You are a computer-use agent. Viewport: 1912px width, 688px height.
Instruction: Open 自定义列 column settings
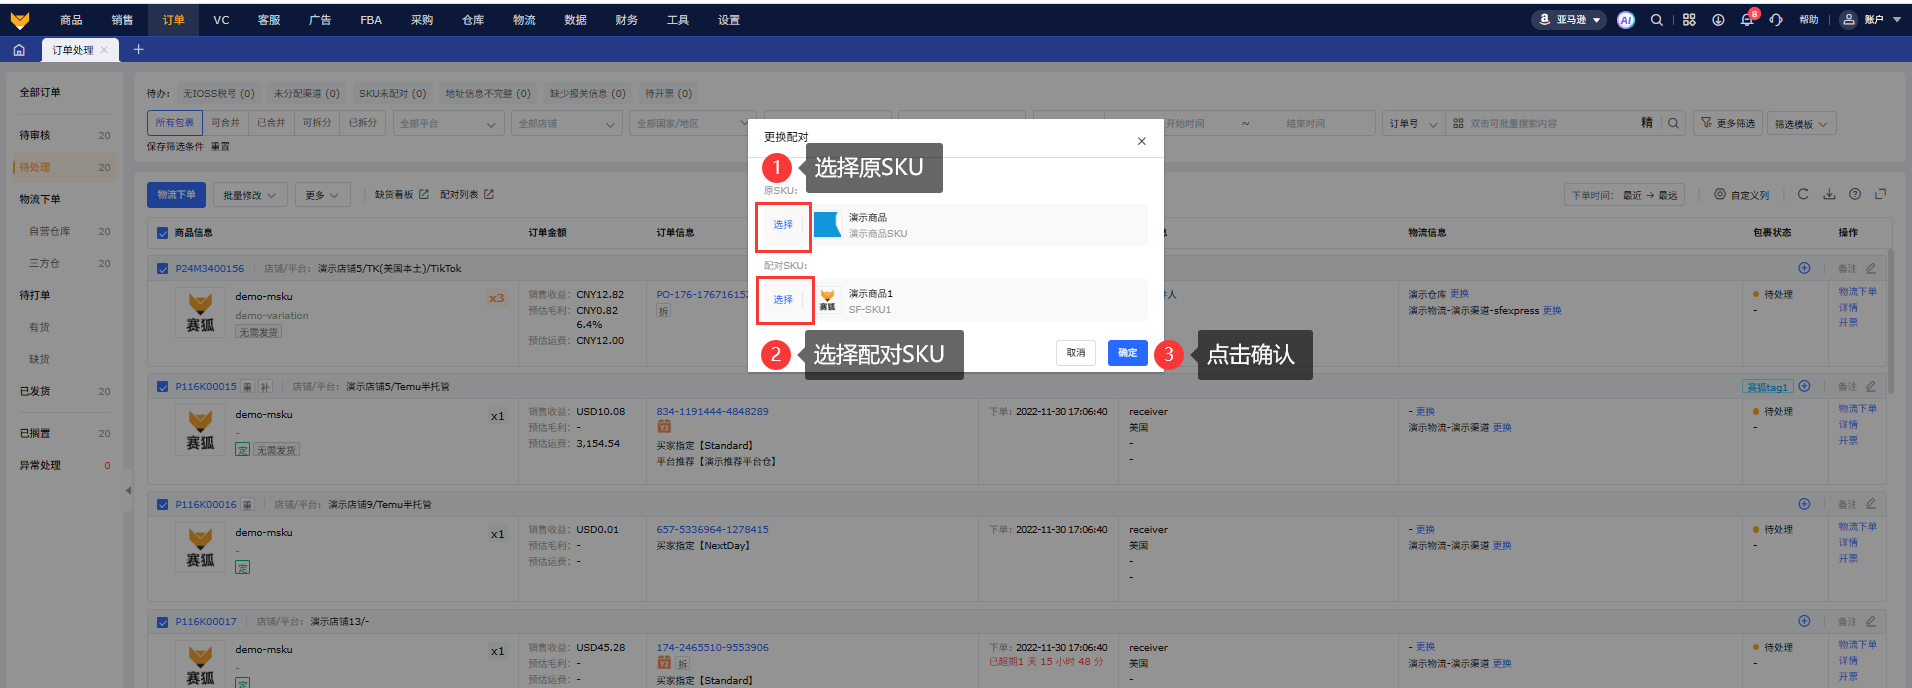click(x=1741, y=195)
